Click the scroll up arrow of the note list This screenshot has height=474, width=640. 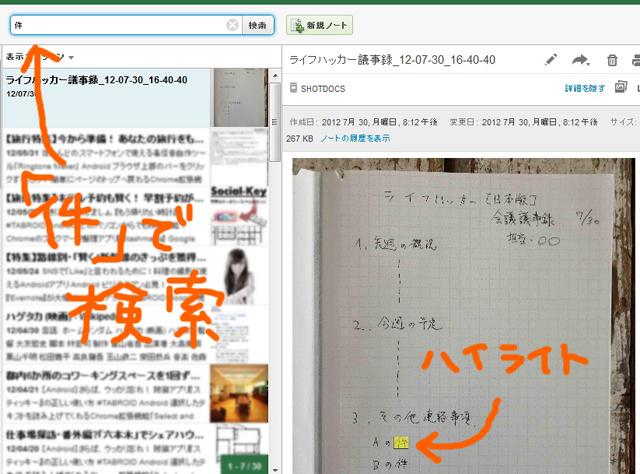click(x=275, y=76)
